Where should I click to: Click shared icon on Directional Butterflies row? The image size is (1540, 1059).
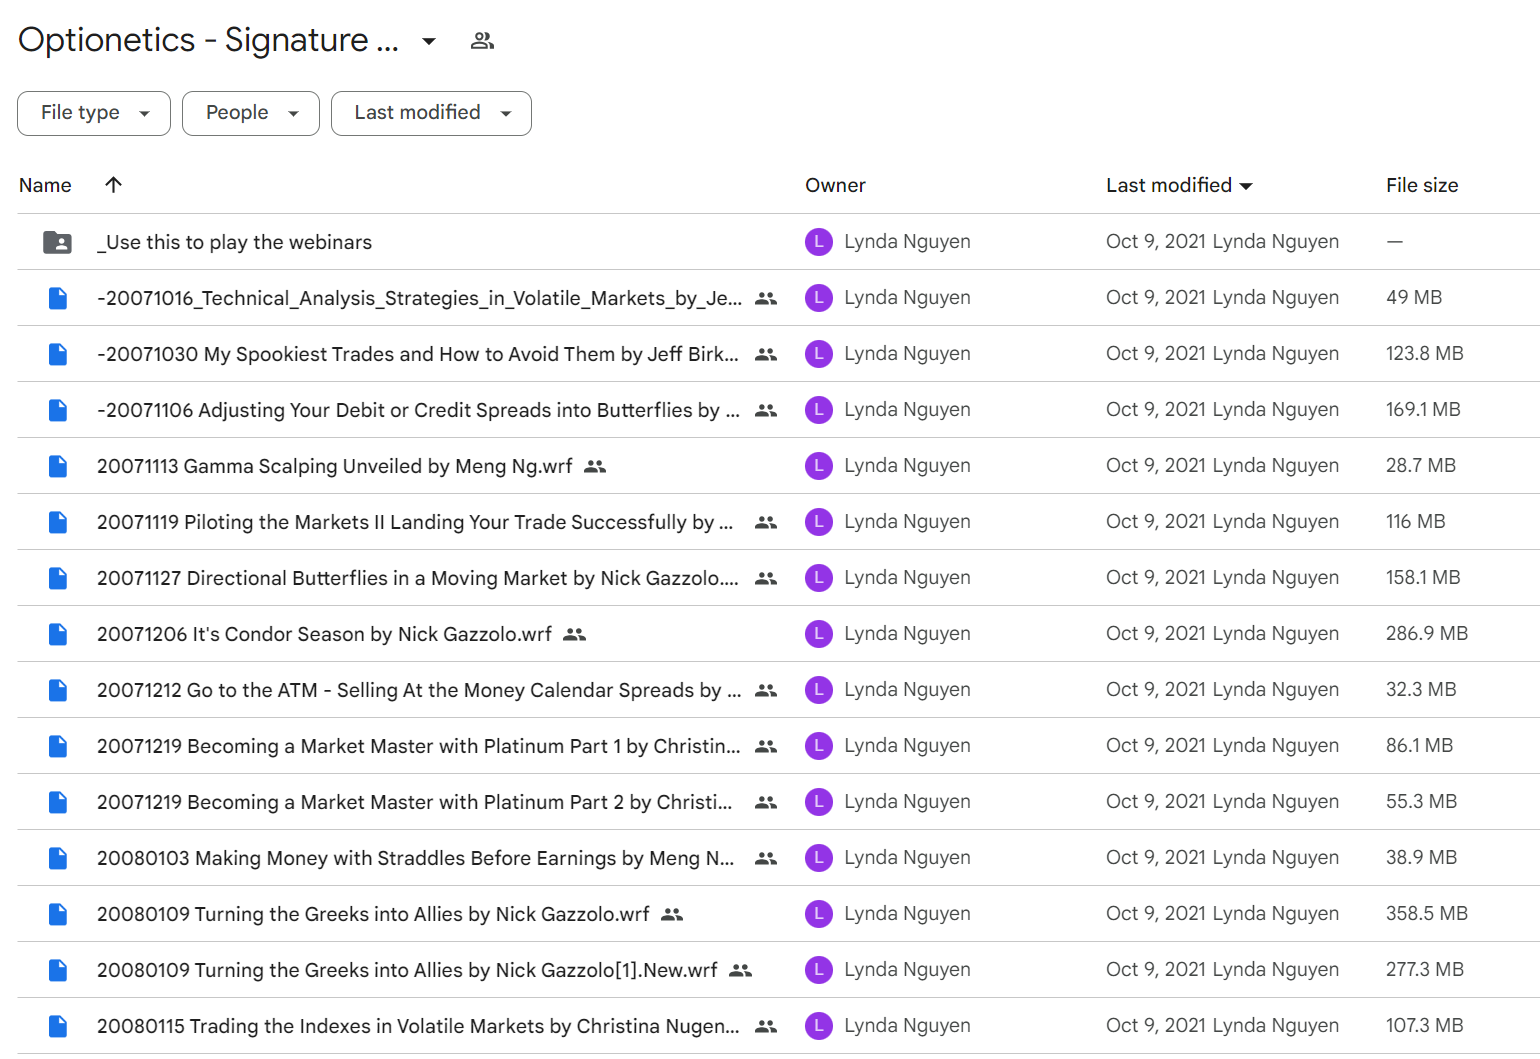pos(766,578)
